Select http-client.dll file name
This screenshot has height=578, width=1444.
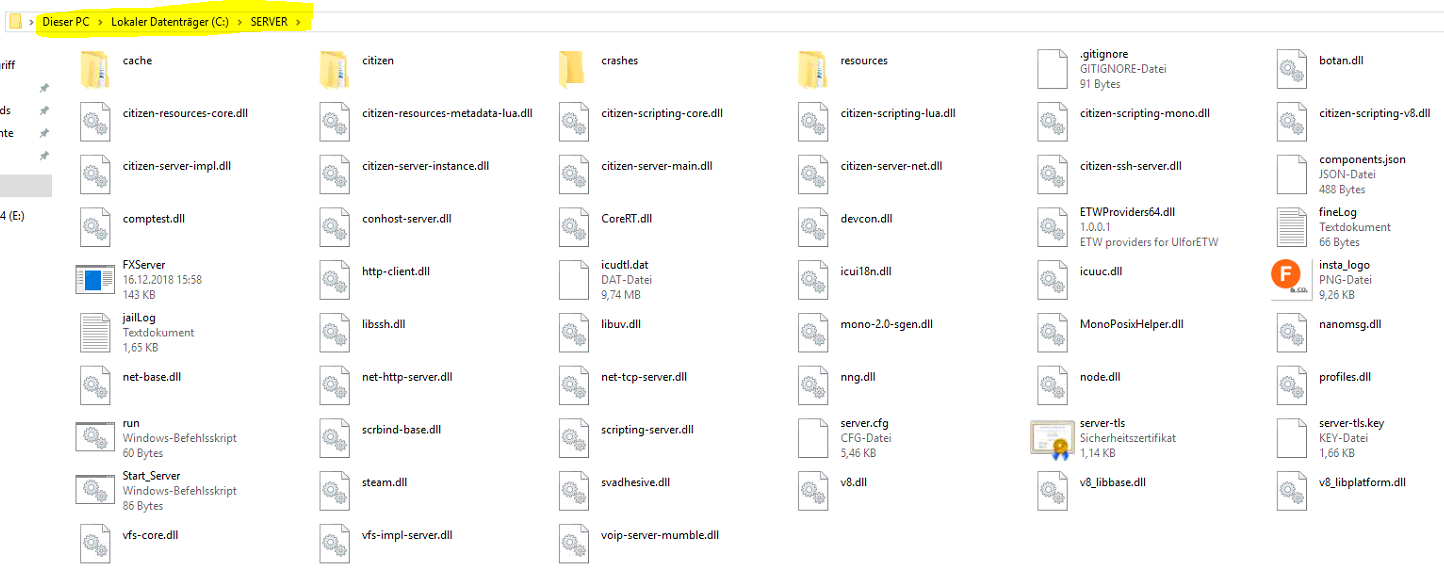(x=396, y=271)
